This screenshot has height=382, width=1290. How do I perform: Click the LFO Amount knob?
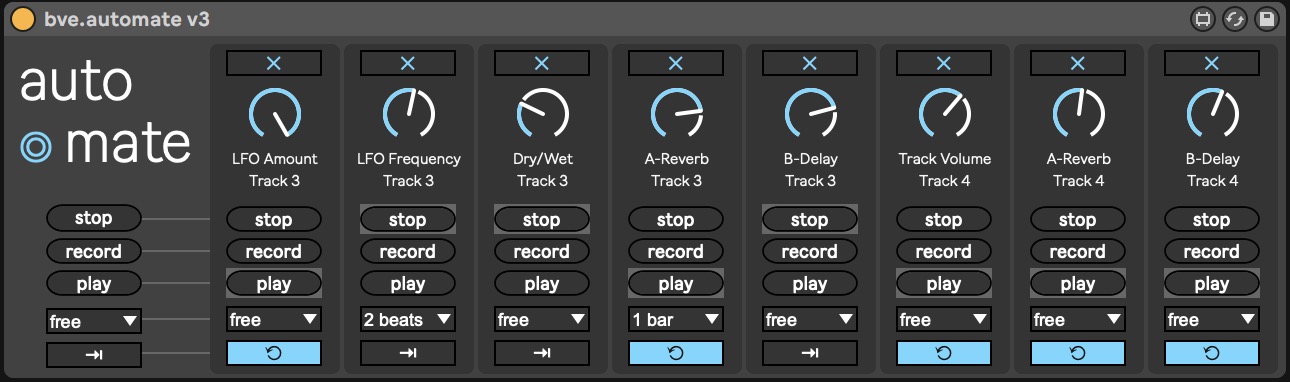click(274, 112)
